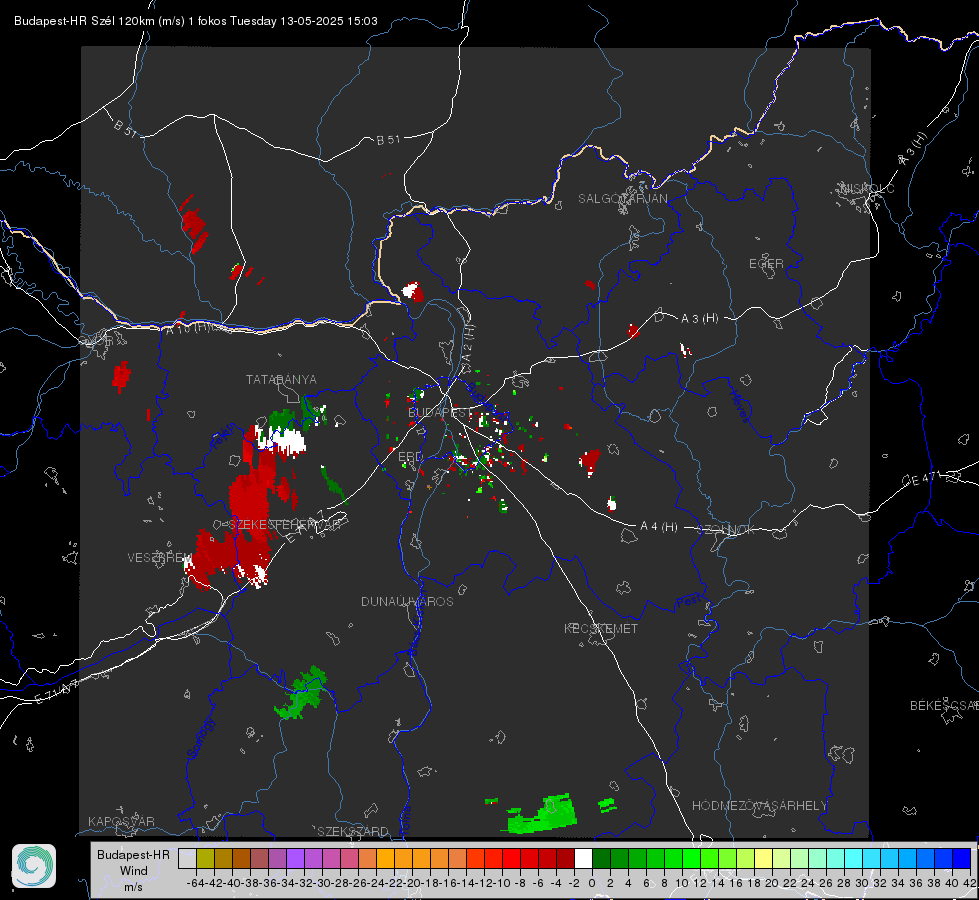Click the 'Budapest-HR Wind m/s' legend label
The image size is (979, 900).
click(x=133, y=871)
